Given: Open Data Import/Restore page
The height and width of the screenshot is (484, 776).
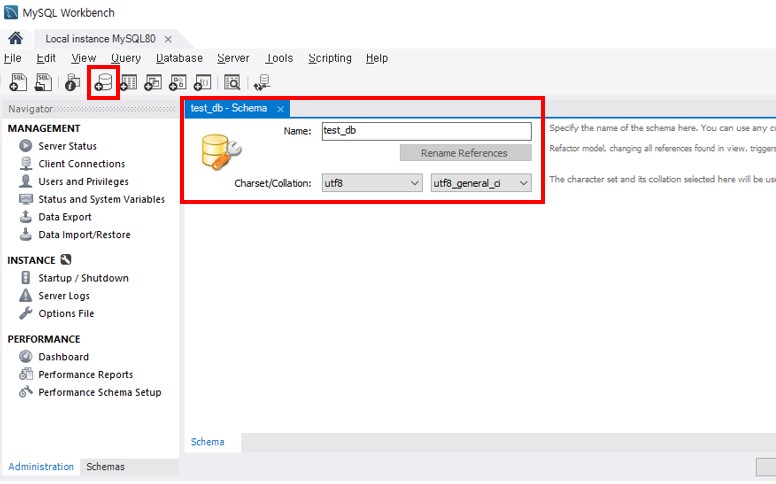Looking at the screenshot, I should [x=84, y=235].
